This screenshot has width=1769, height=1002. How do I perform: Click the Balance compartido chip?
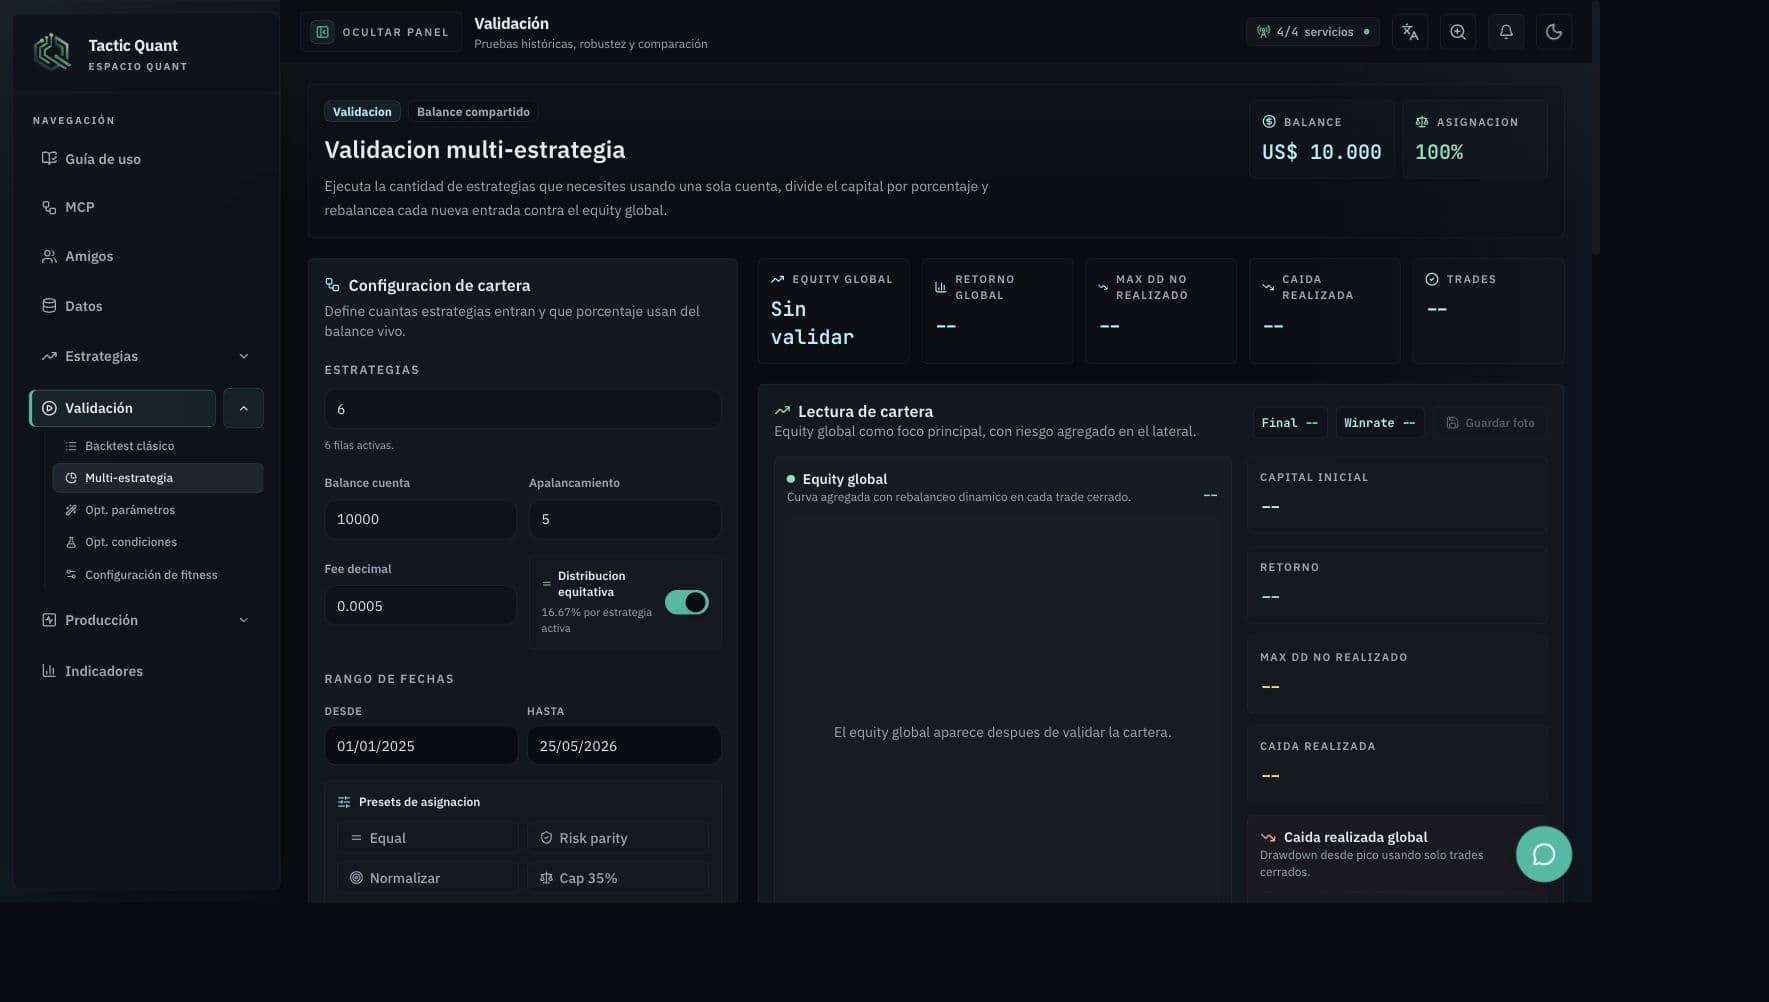(473, 112)
